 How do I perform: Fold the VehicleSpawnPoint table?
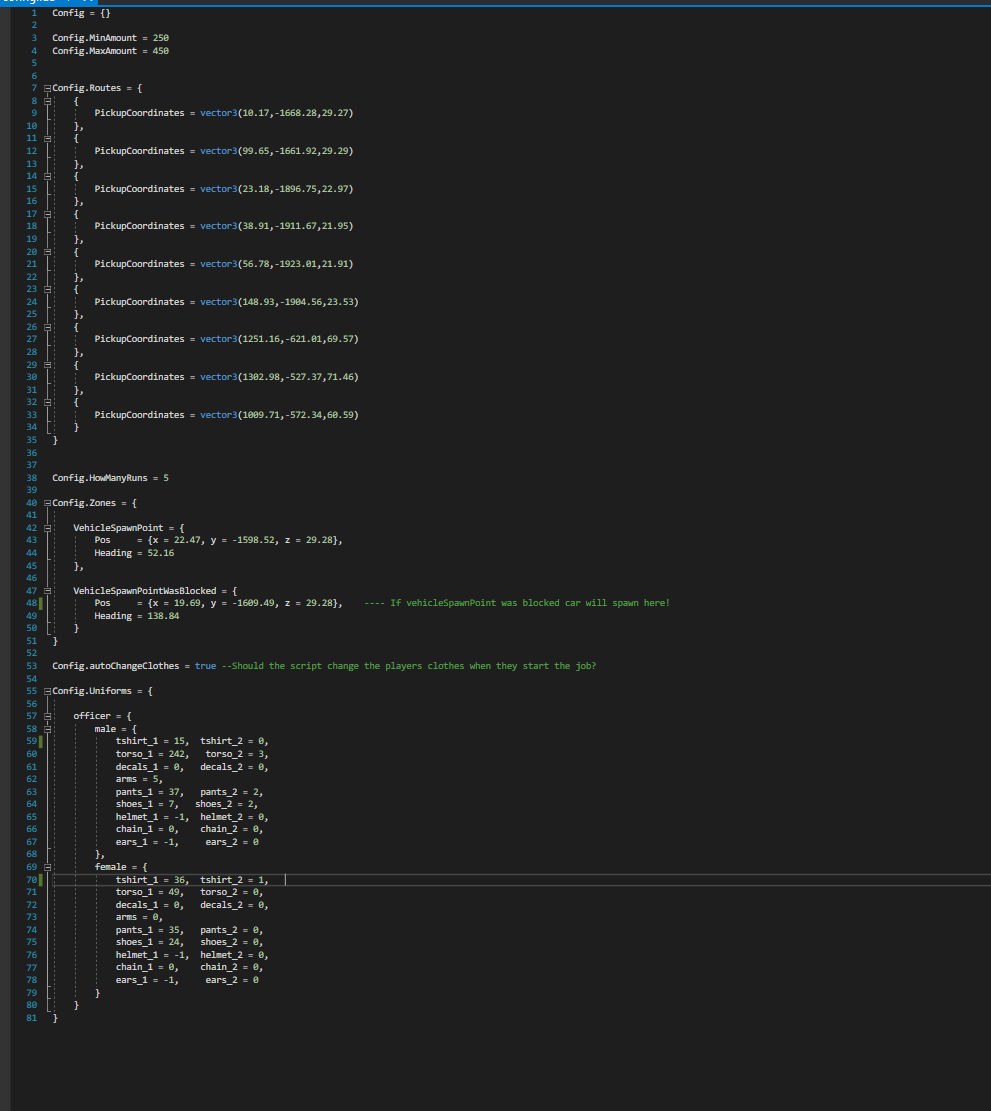tap(47, 528)
